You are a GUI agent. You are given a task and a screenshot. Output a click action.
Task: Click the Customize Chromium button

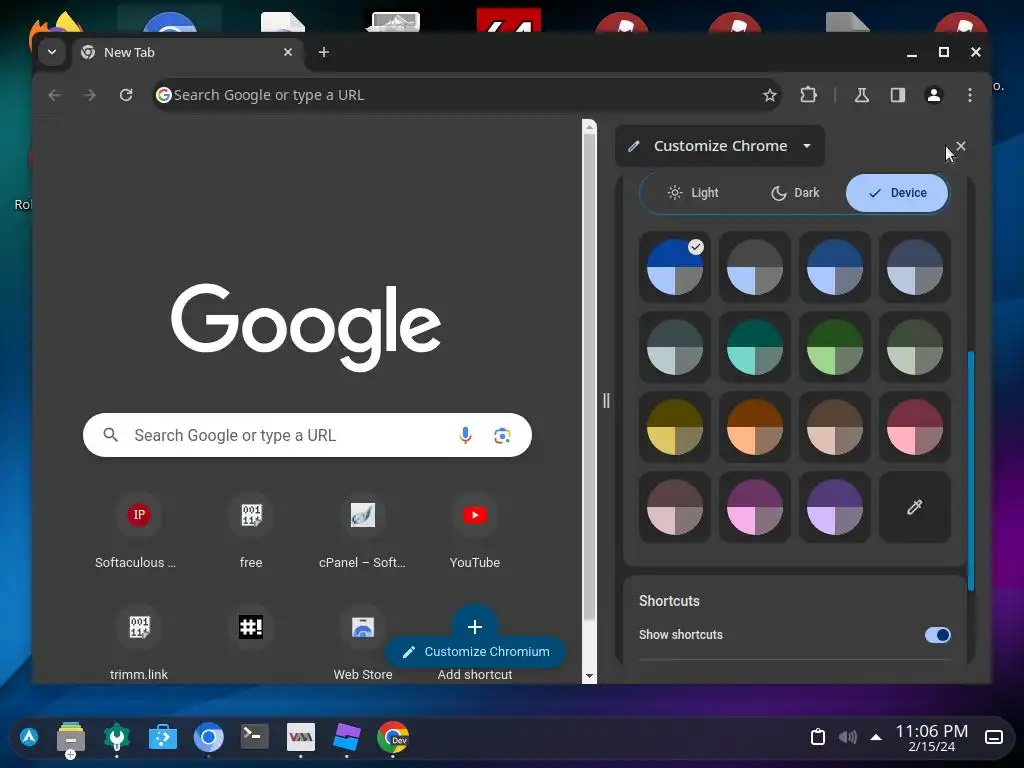(475, 652)
